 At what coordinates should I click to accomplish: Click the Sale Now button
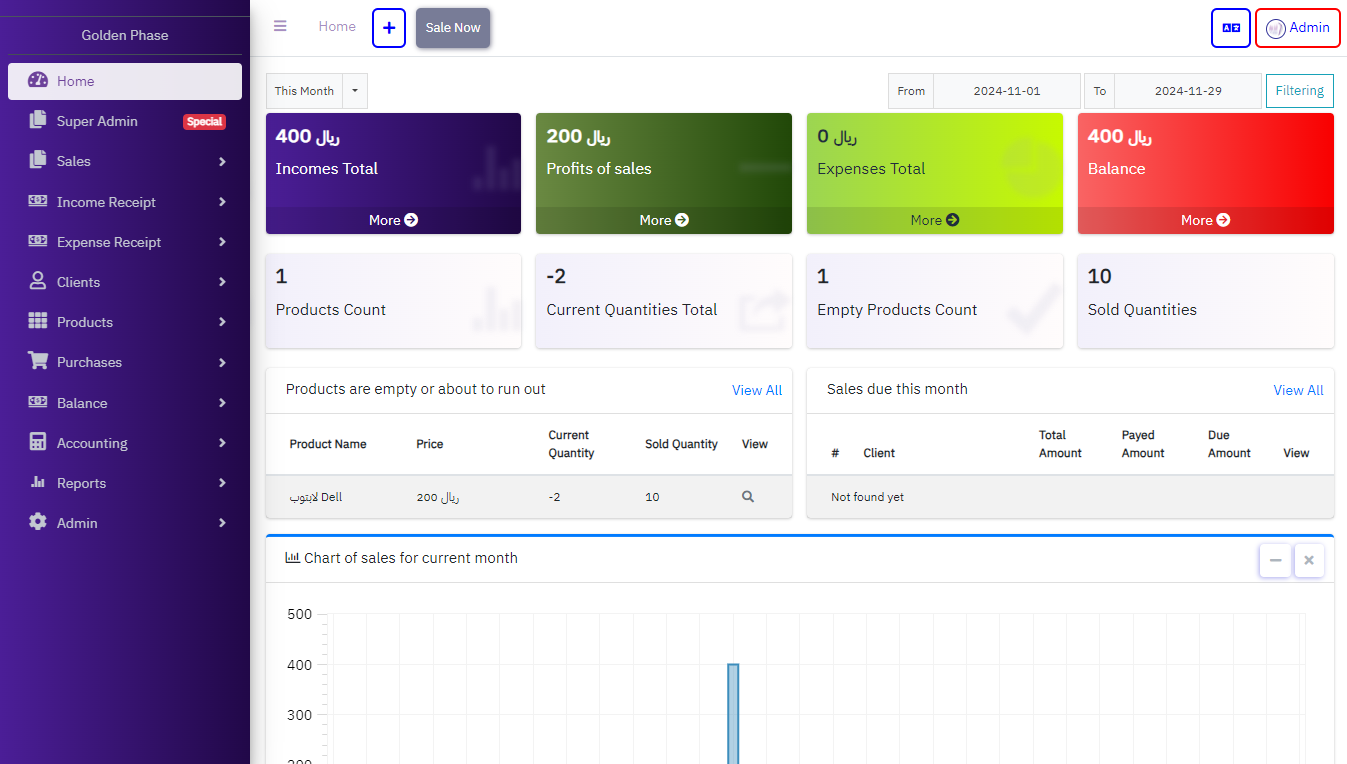(453, 28)
